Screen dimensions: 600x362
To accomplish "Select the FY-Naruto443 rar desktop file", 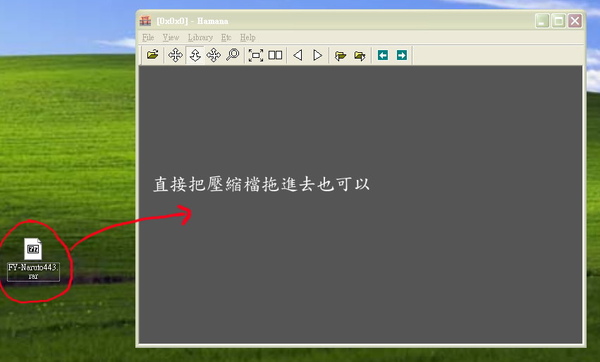I will (x=33, y=259).
